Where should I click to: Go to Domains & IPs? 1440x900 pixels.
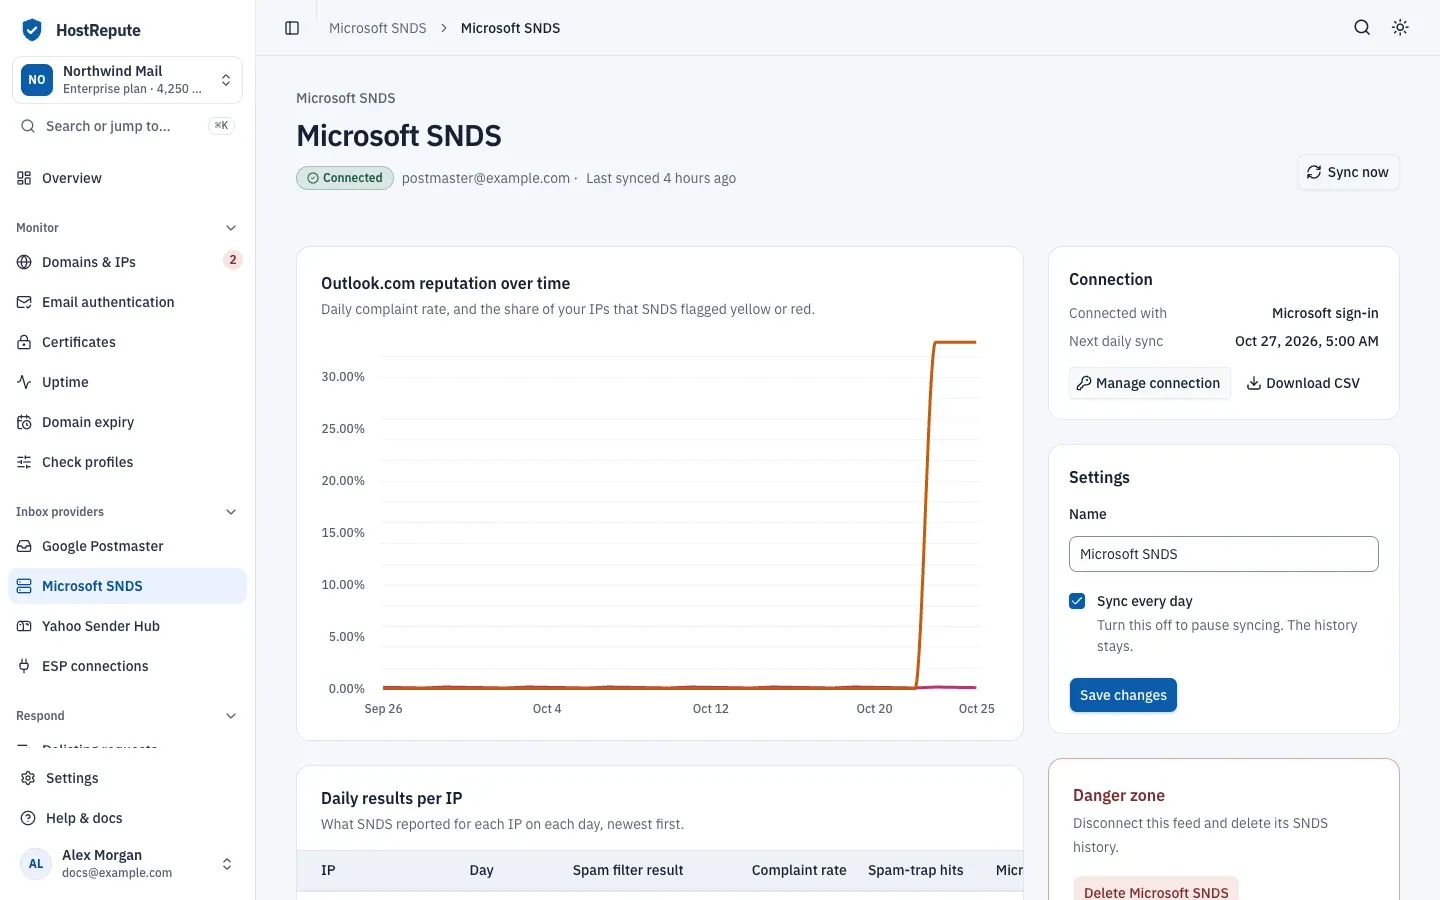pos(127,262)
